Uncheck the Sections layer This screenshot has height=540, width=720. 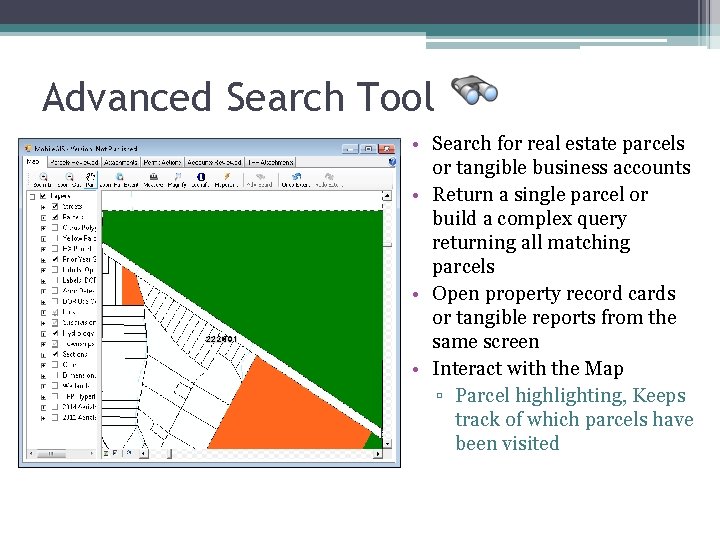pyautogui.click(x=55, y=354)
